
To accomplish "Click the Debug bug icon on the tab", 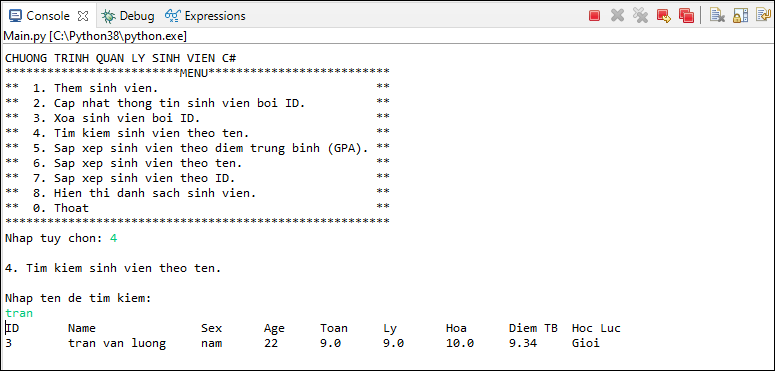I will (109, 16).
